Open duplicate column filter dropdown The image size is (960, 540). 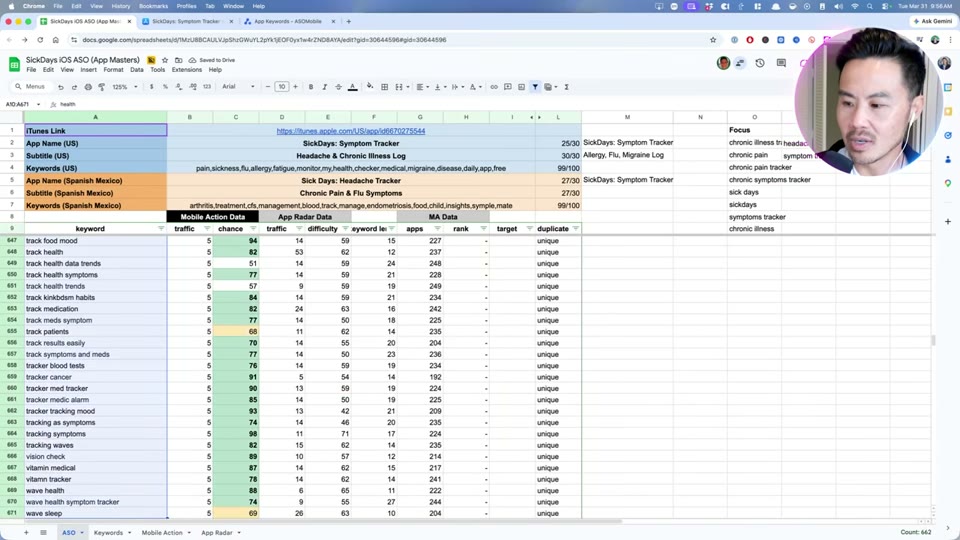576,229
